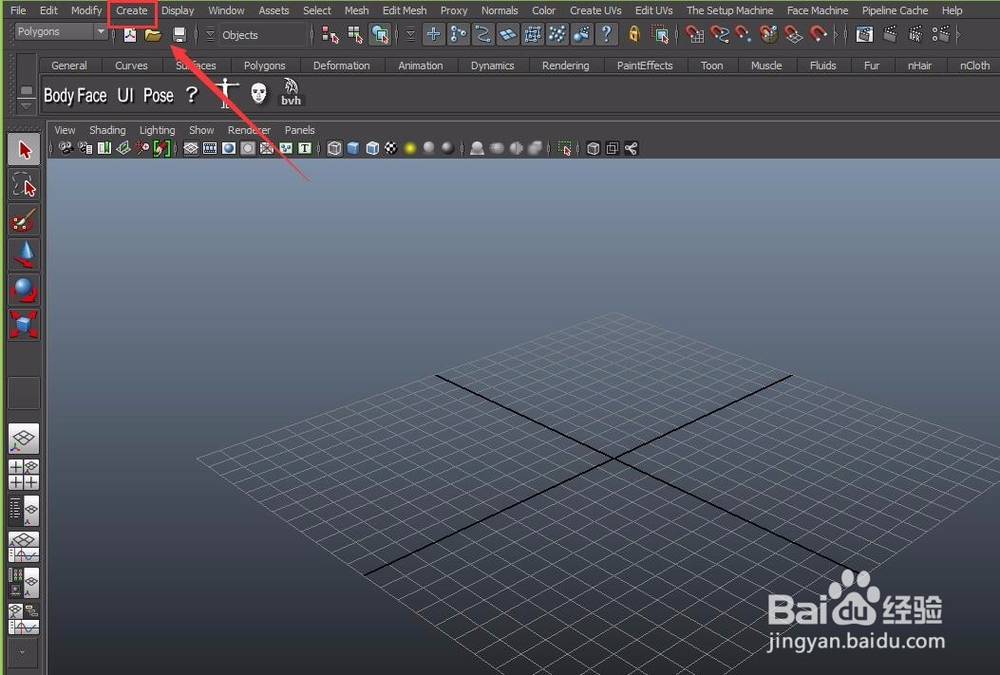Viewport: 1000px width, 675px height.
Task: Activate the Lasso select tool
Action: [x=24, y=185]
